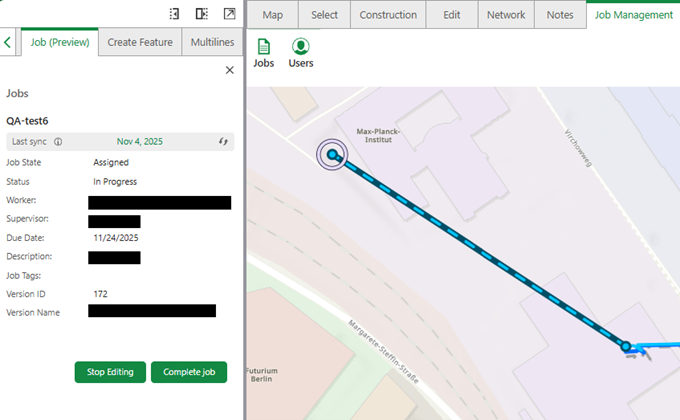Open the Network ribbon tab

click(x=506, y=15)
